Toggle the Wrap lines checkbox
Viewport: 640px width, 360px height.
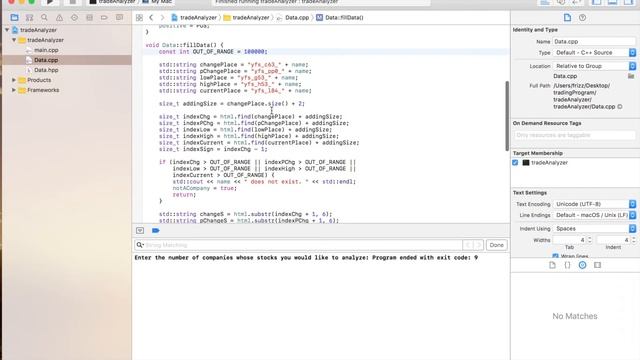(555, 256)
